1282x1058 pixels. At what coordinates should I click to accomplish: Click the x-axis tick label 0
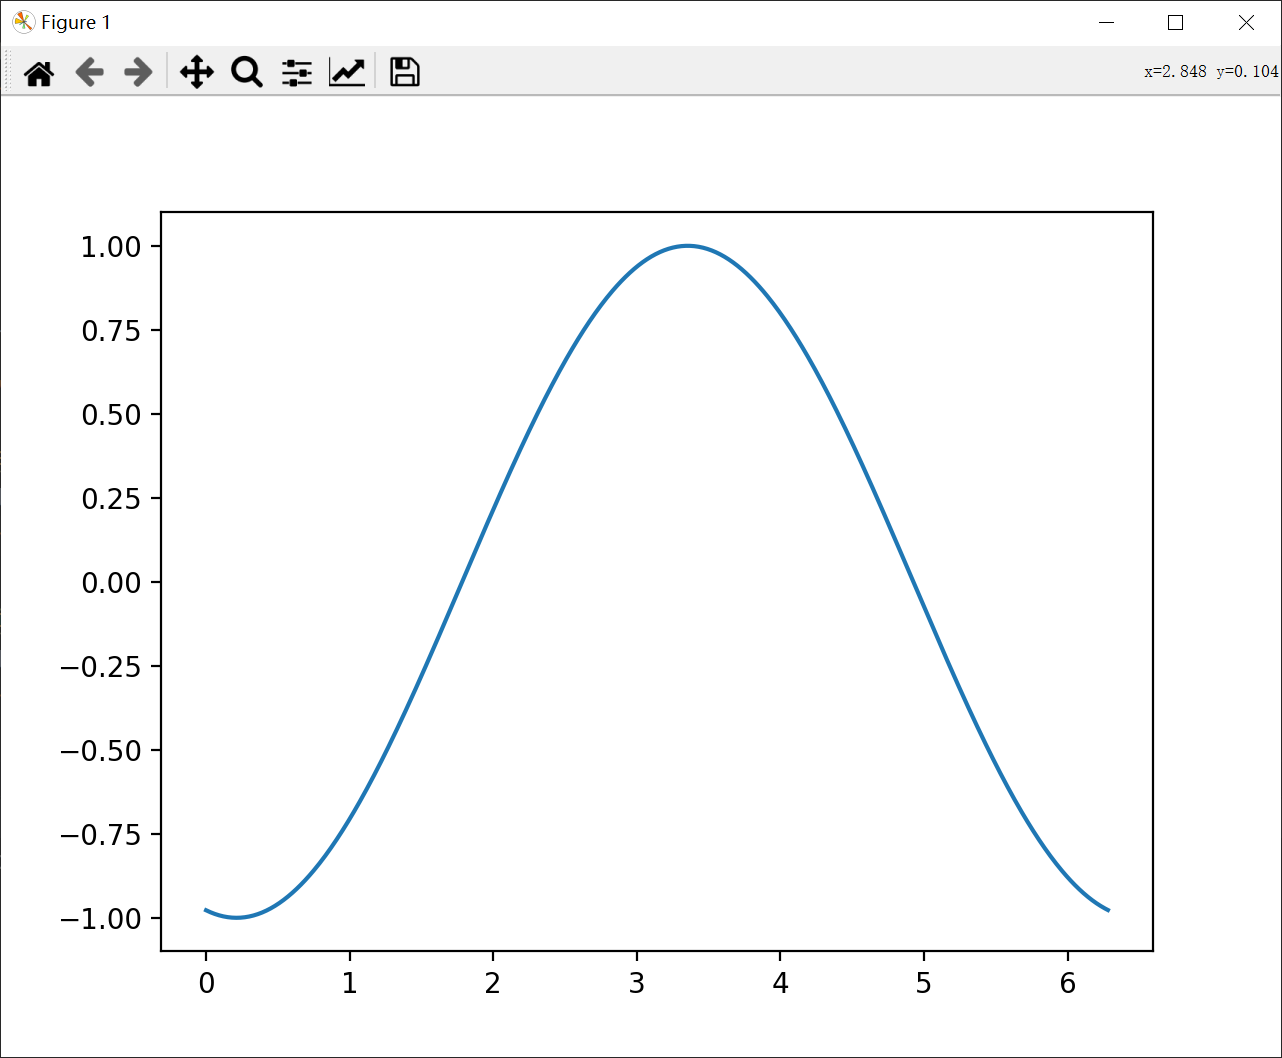point(206,984)
